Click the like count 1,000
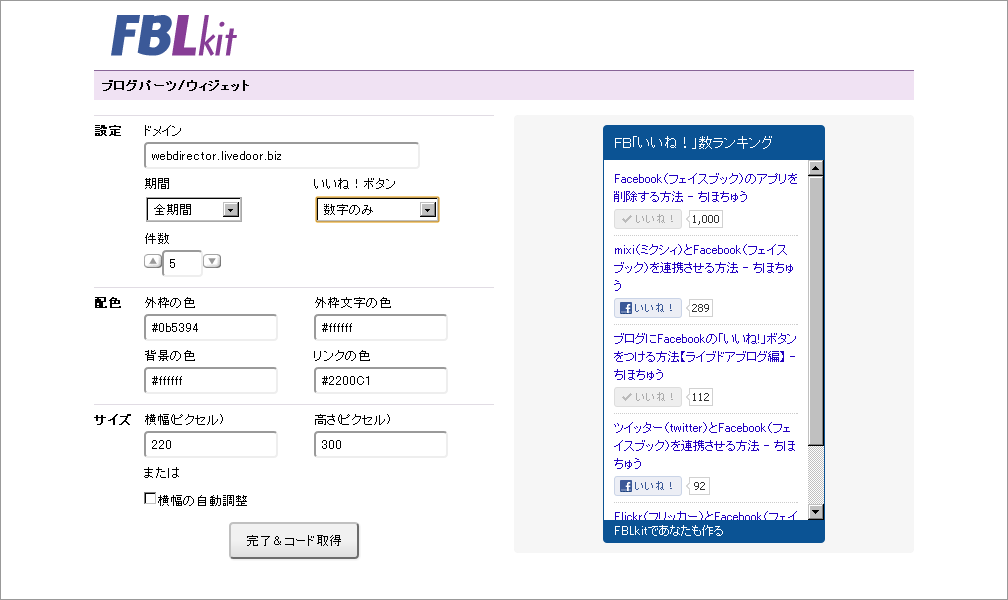 coord(705,219)
